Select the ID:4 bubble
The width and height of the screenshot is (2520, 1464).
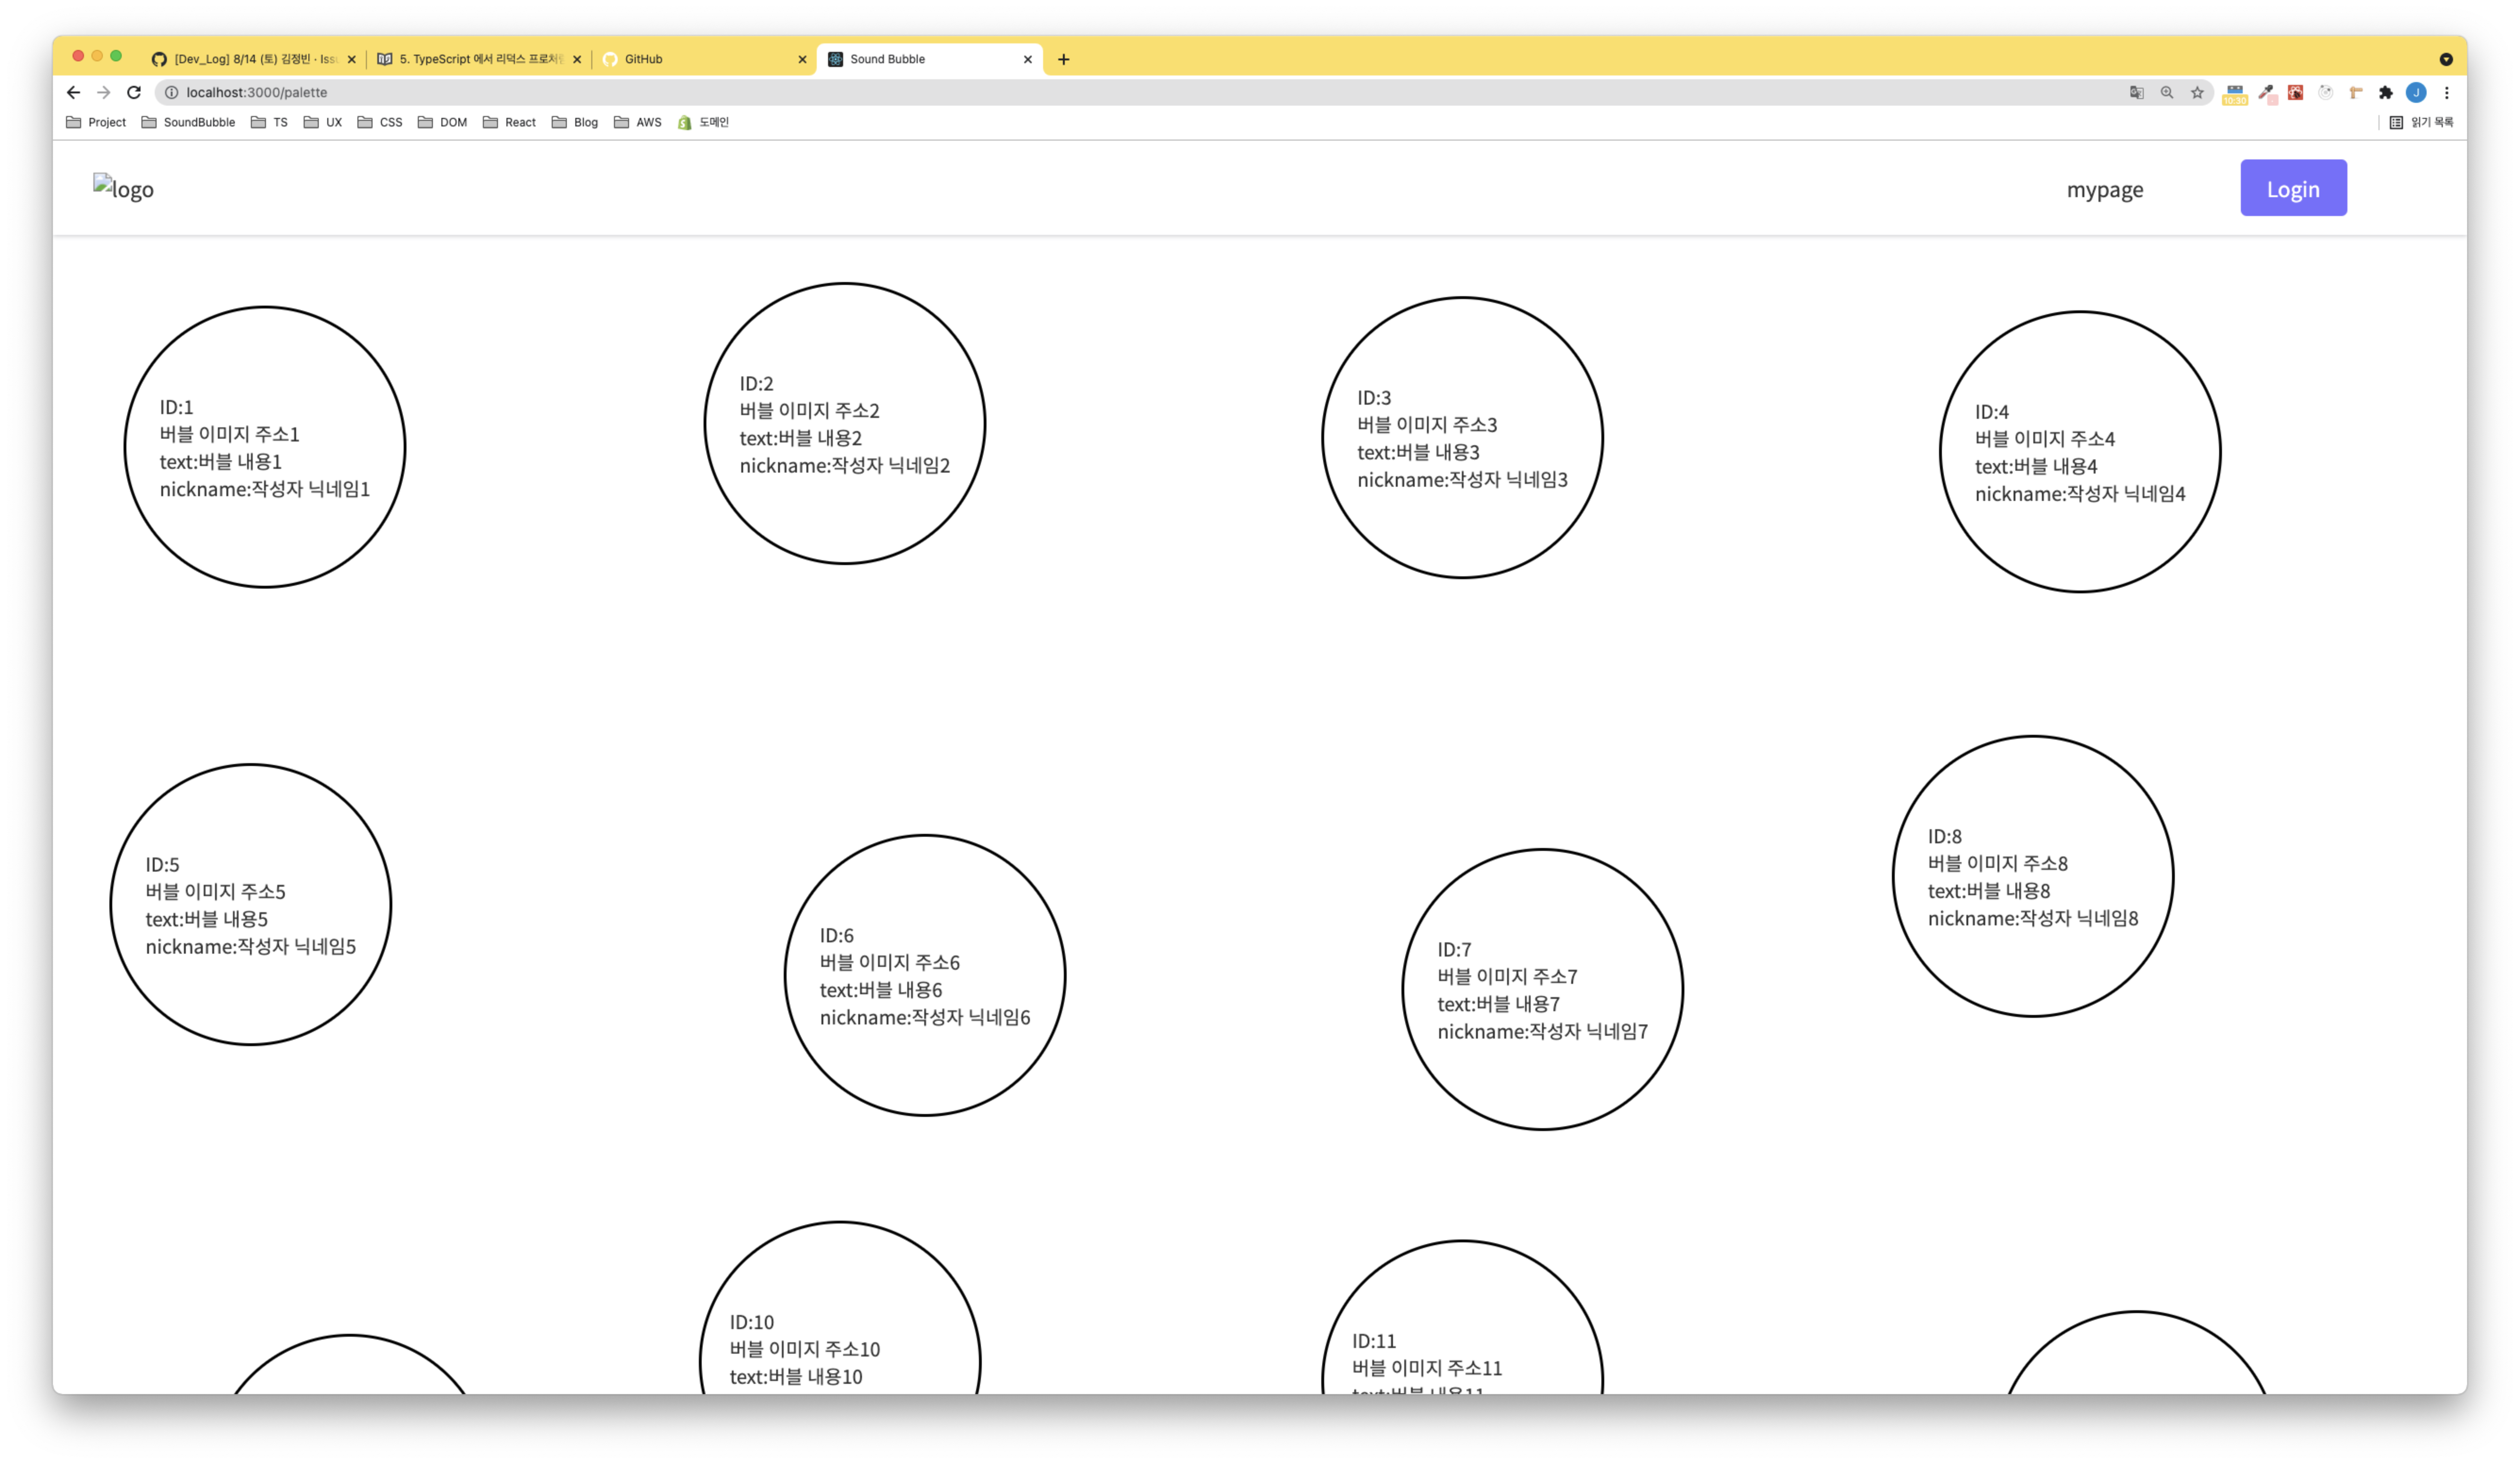2080,451
